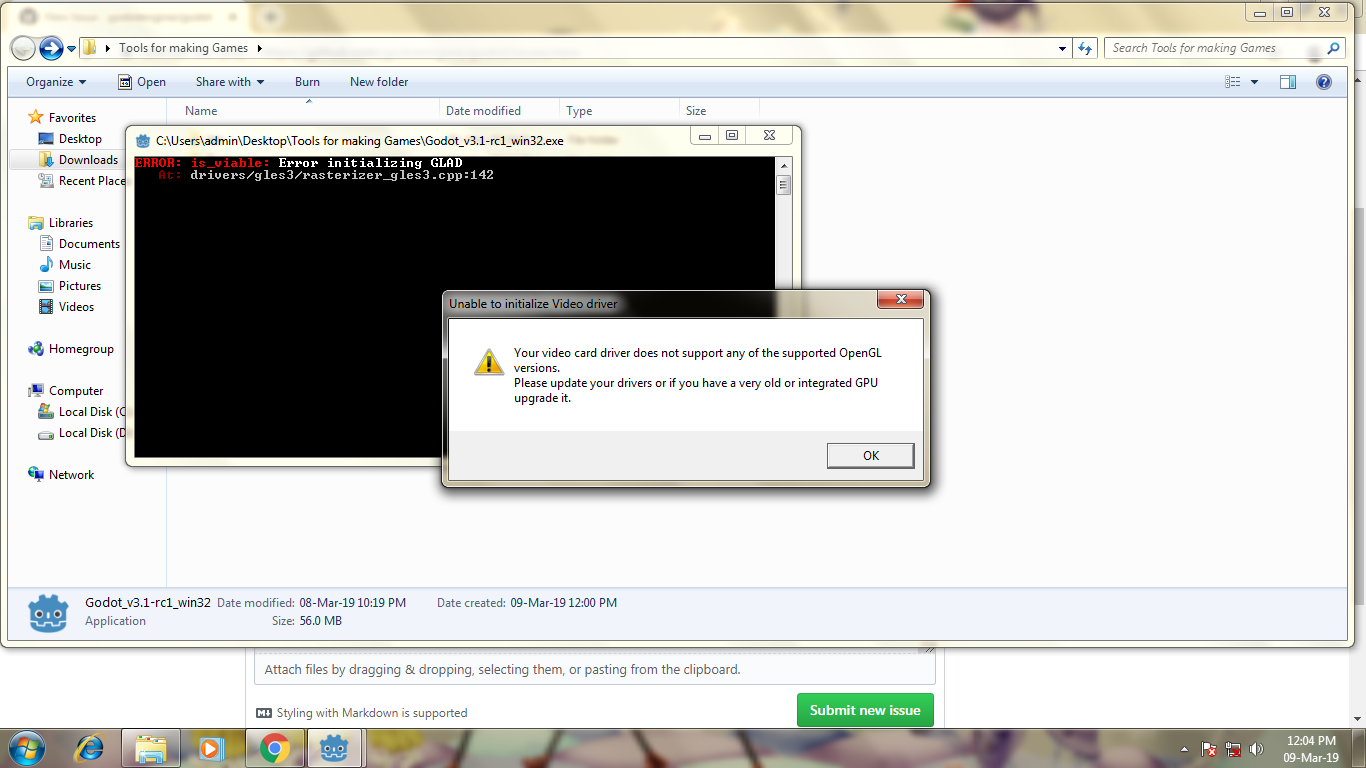This screenshot has height=768, width=1366.
Task: Click the Explorer forward navigation arrow
Action: click(51, 48)
